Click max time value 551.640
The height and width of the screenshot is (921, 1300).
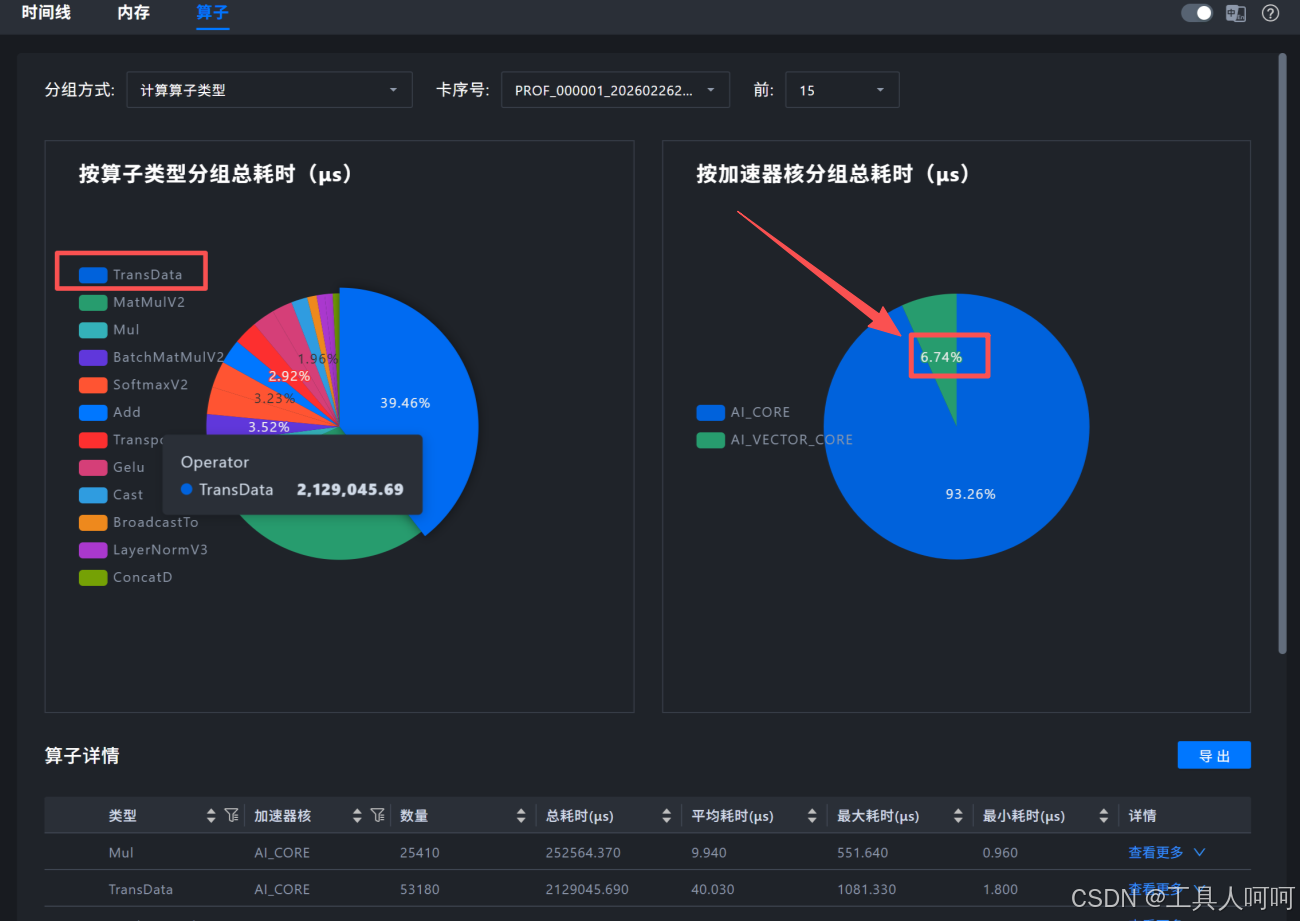click(x=862, y=853)
